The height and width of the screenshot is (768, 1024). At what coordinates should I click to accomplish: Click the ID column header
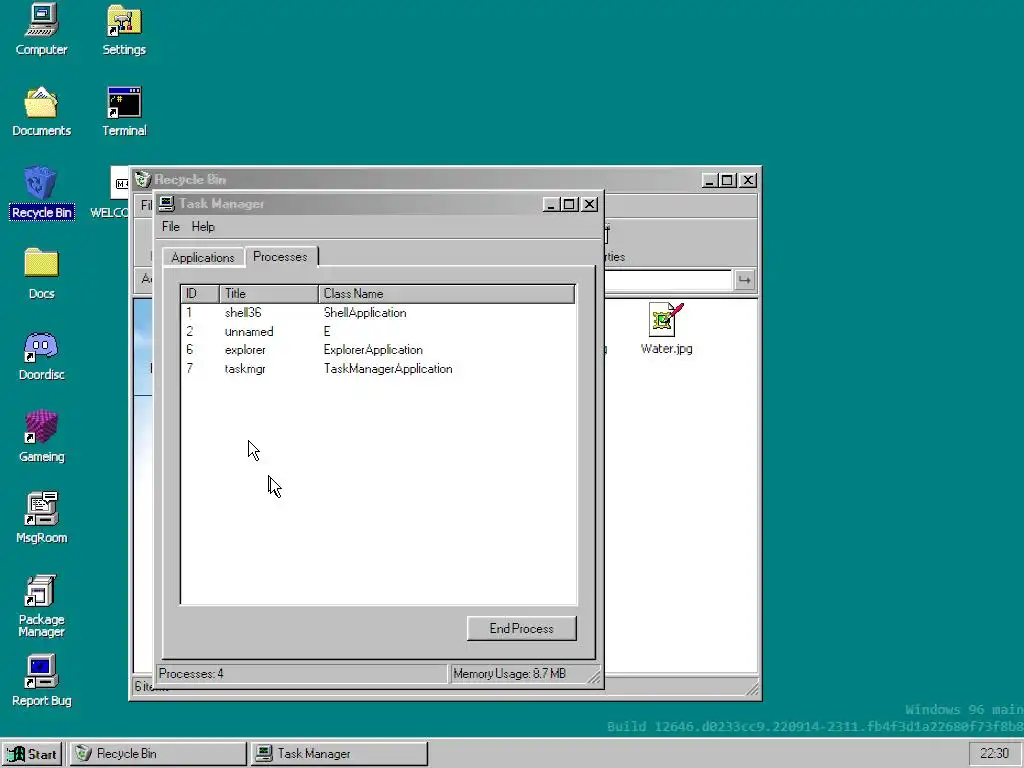coord(200,294)
